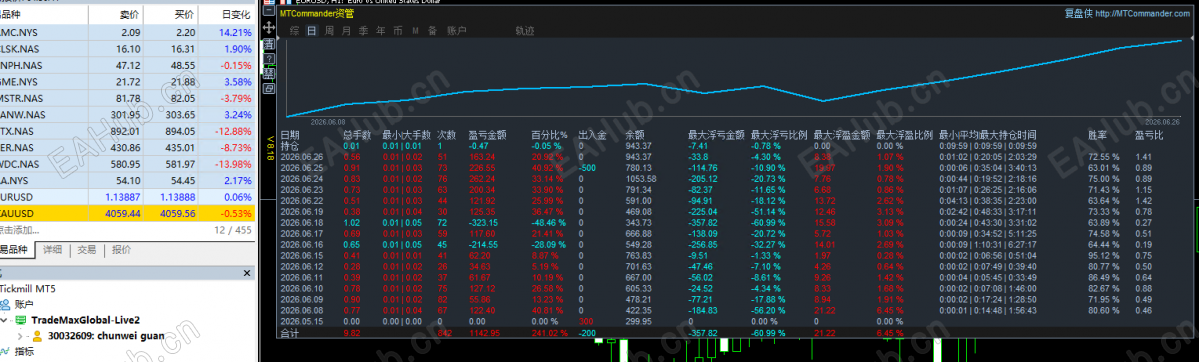The image size is (1199, 362).
Task: Select the 年 yearly tab
Action: (380, 31)
